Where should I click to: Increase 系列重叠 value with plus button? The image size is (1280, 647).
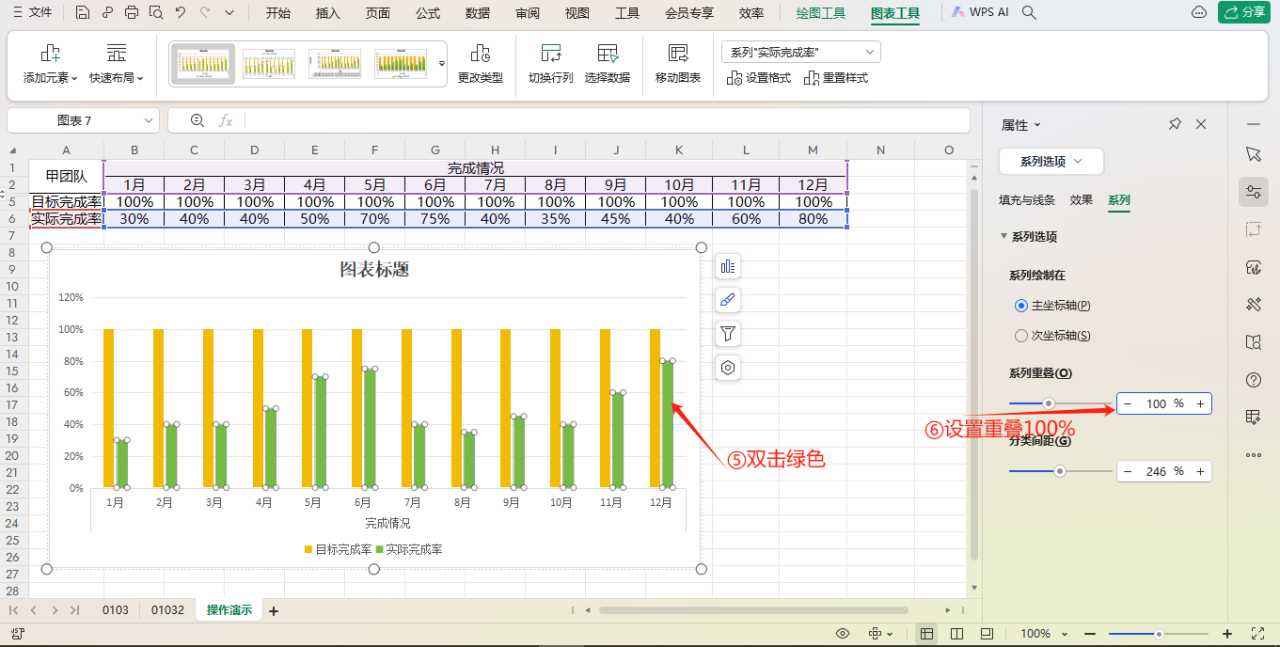[1200, 404]
